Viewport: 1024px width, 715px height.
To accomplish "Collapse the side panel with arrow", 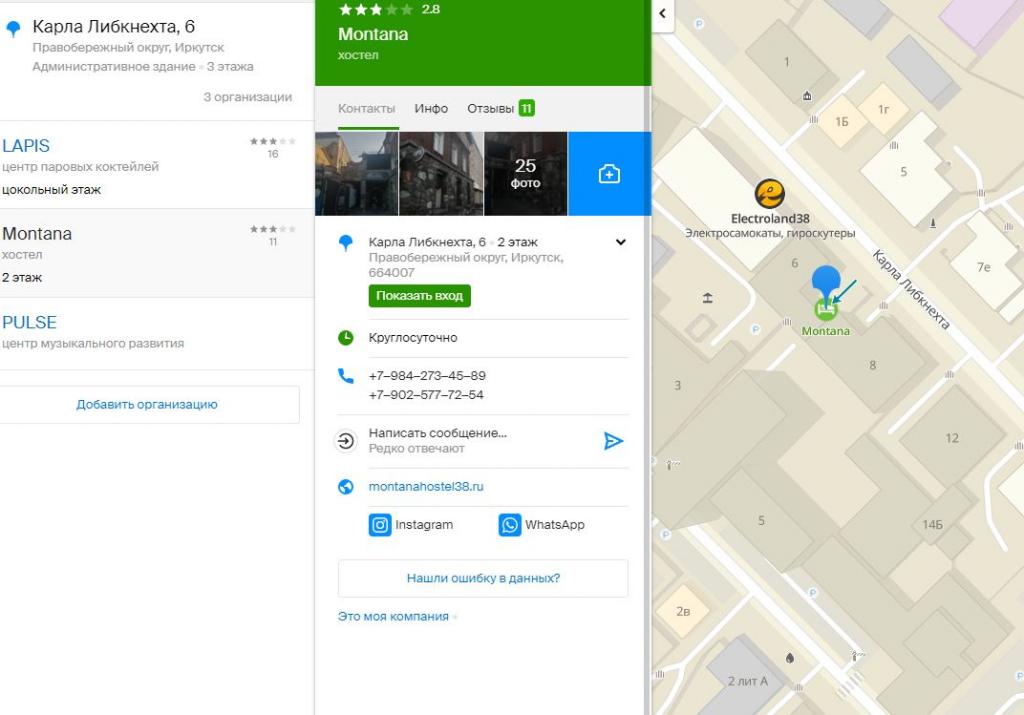I will coord(662,14).
